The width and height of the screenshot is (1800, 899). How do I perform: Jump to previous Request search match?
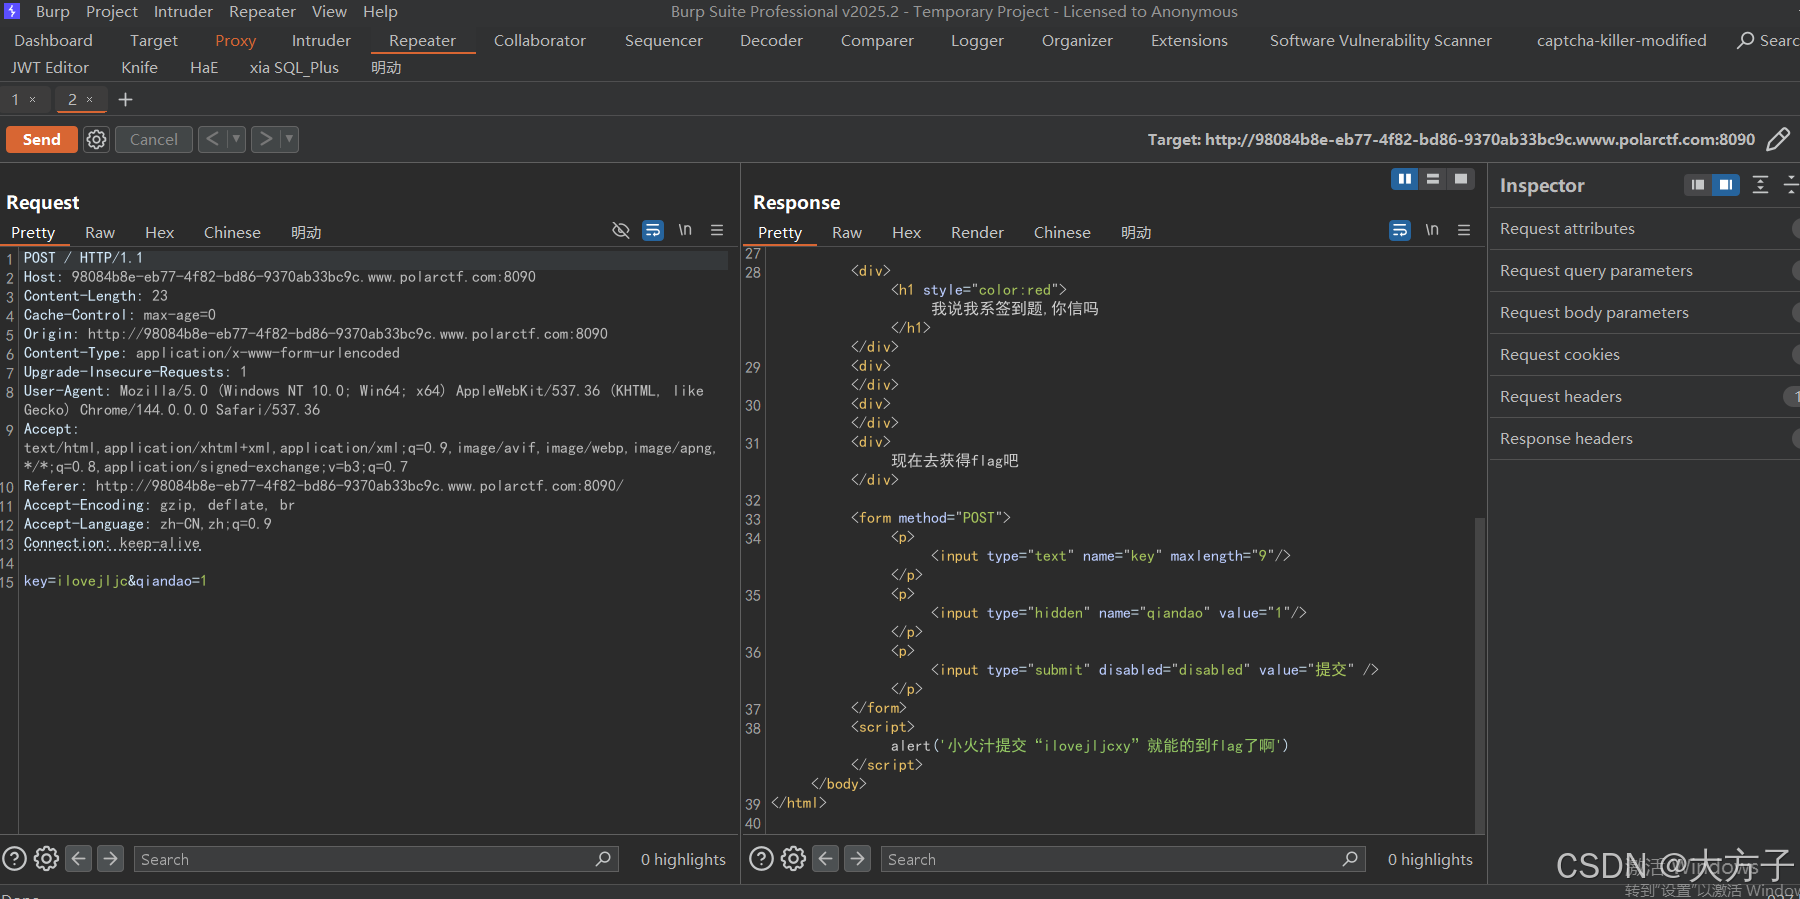click(79, 858)
